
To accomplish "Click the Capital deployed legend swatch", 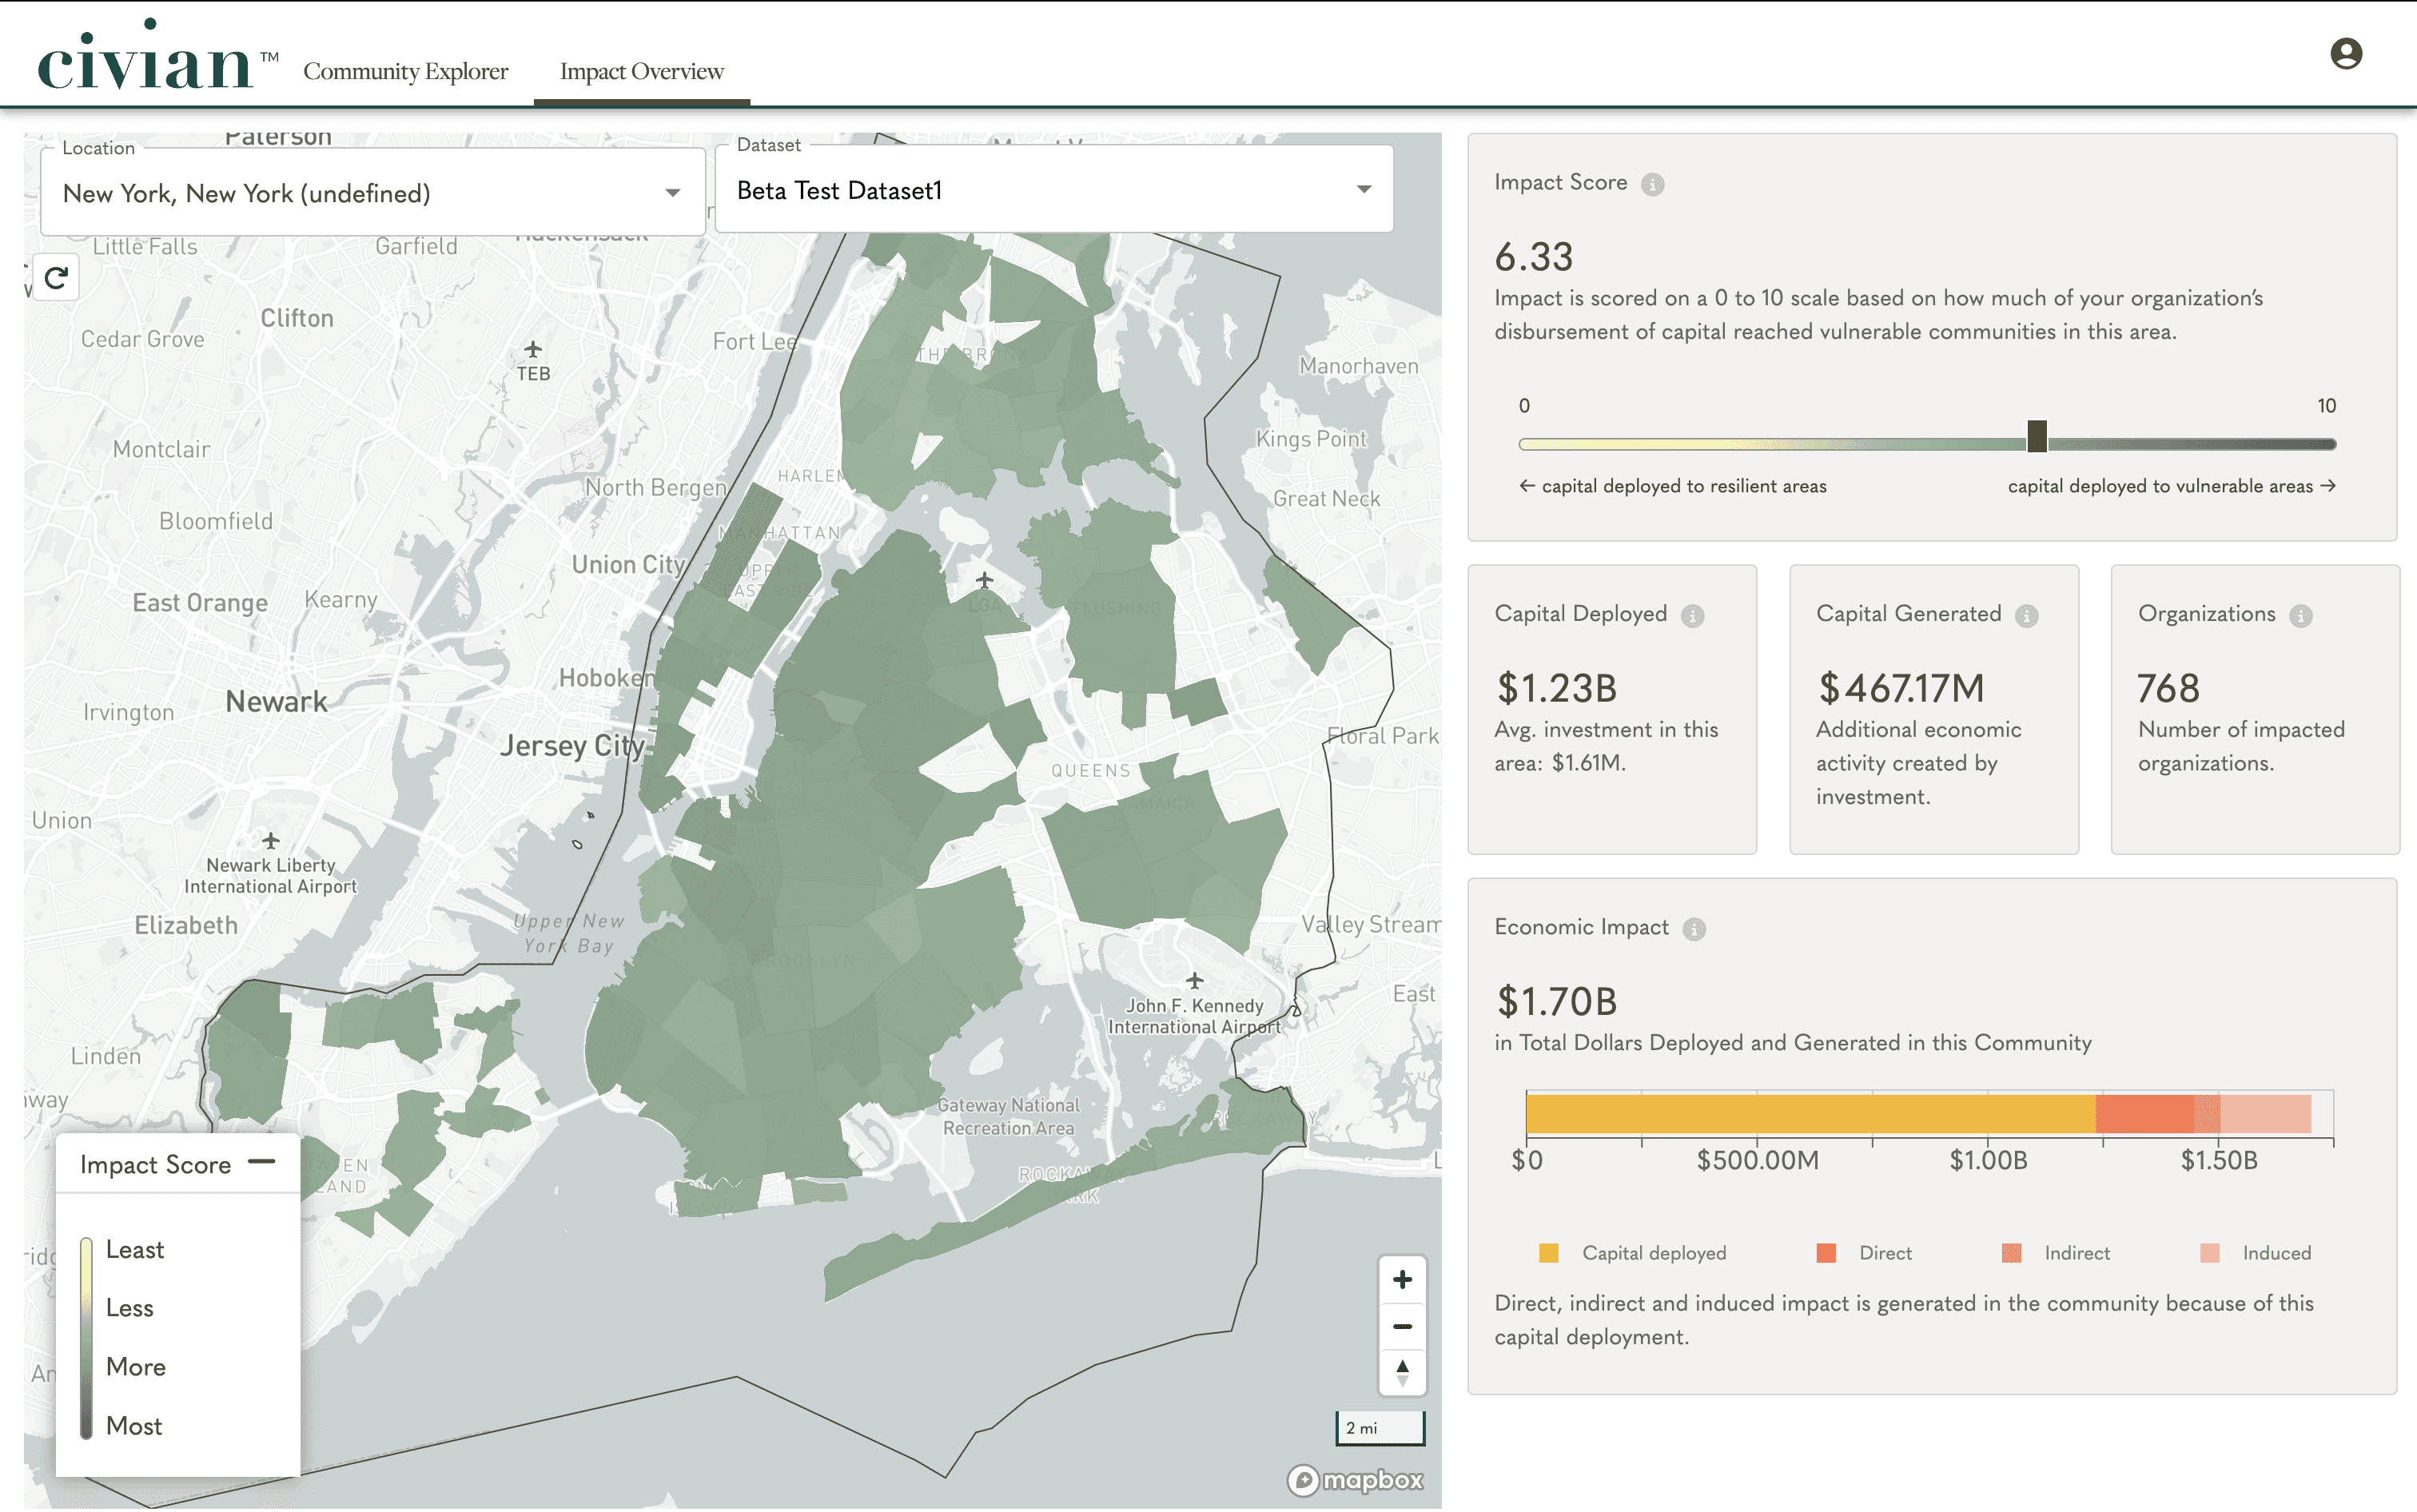I will (1548, 1253).
